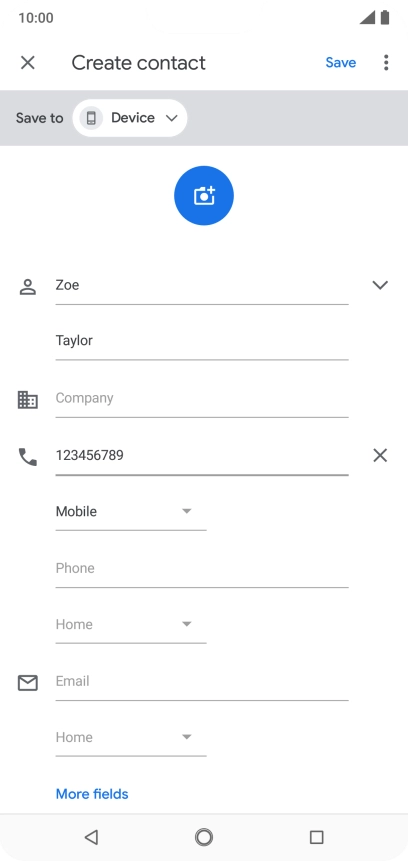Open the Save to Device dropdown
Screen dimensions: 408x861
click(130, 118)
